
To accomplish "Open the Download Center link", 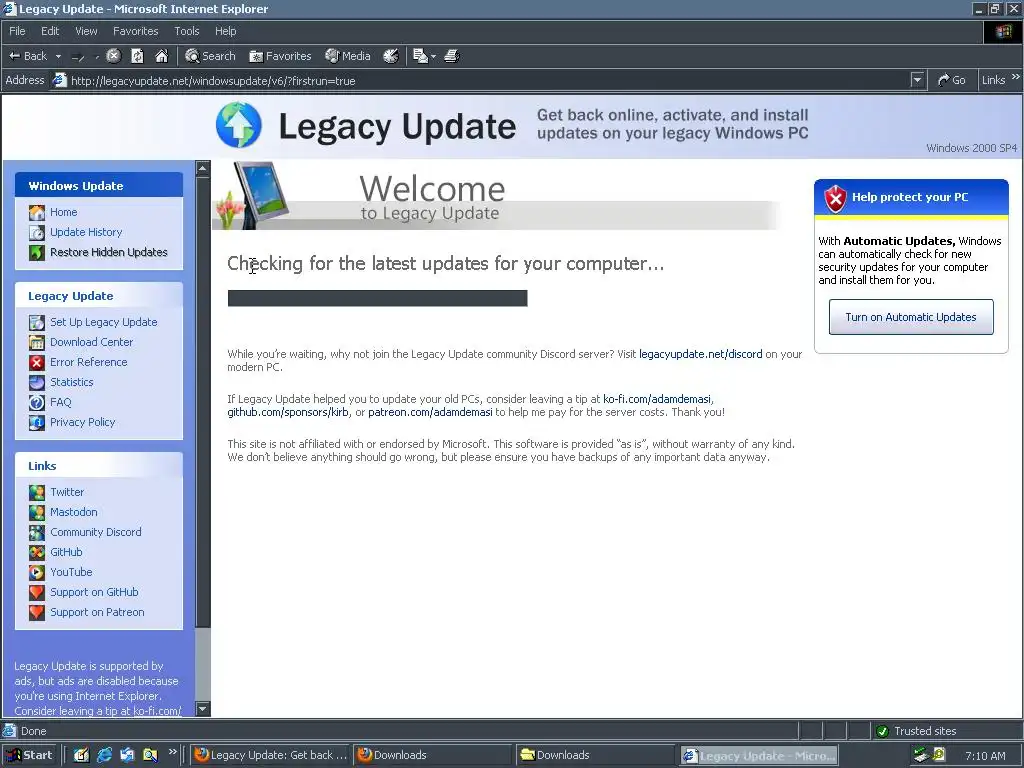I will pyautogui.click(x=91, y=342).
